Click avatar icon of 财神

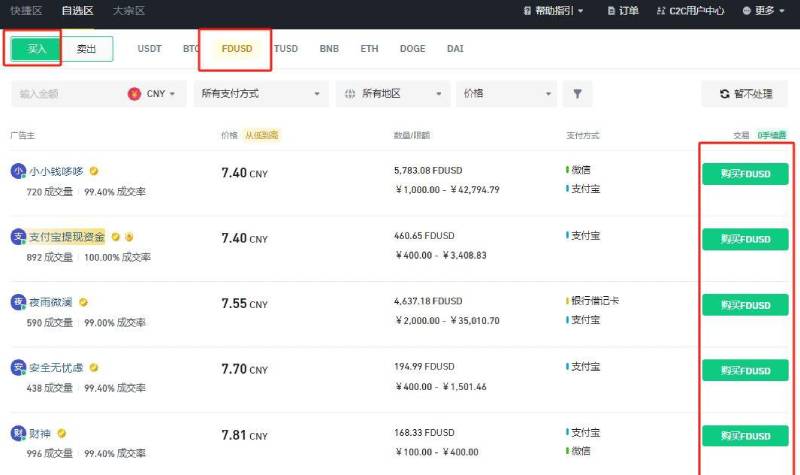pyautogui.click(x=18, y=434)
